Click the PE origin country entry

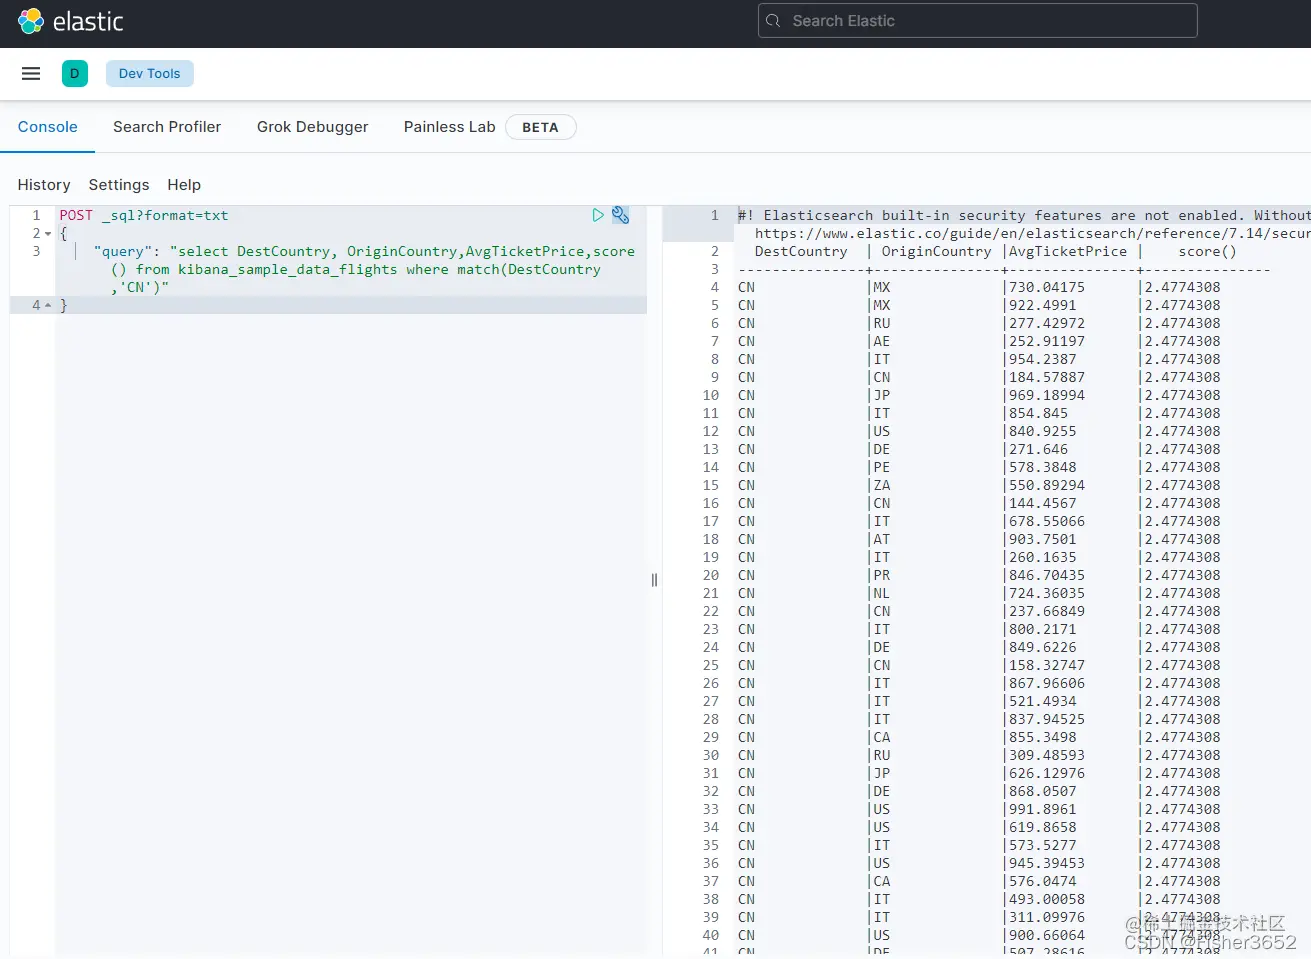pyautogui.click(x=882, y=467)
